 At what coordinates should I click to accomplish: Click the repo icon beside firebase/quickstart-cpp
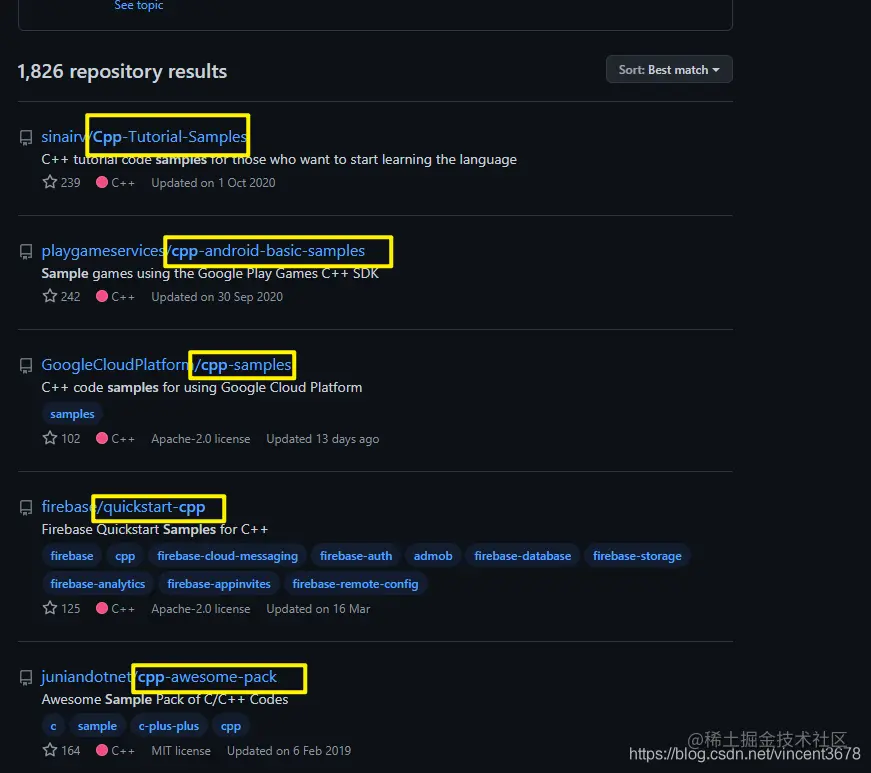[x=26, y=508]
